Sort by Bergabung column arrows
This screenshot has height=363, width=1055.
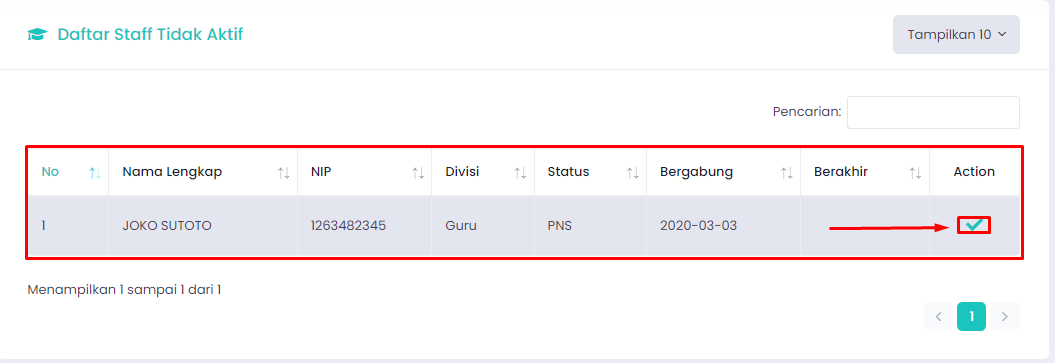[x=787, y=173]
